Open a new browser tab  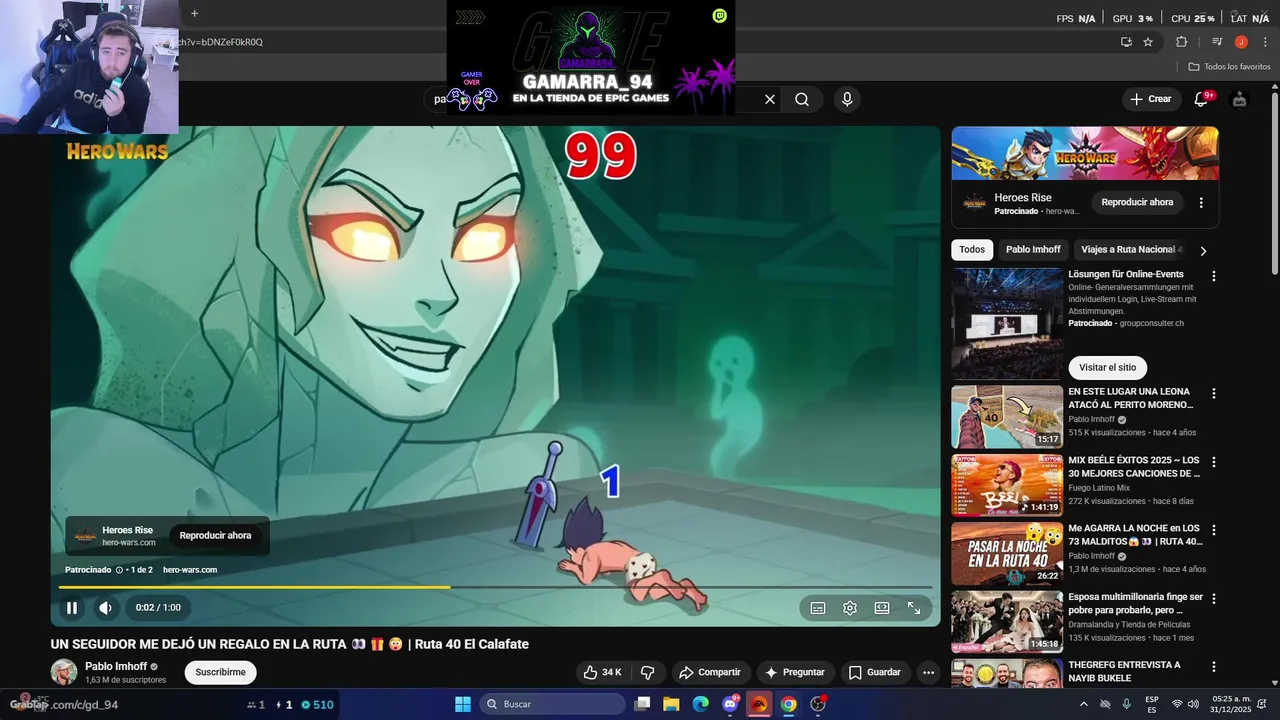click(194, 13)
